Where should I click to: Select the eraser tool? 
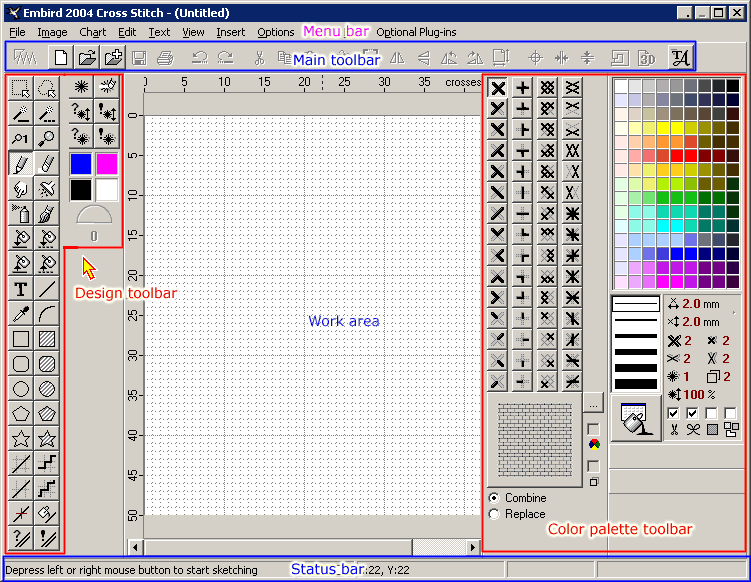[46, 163]
